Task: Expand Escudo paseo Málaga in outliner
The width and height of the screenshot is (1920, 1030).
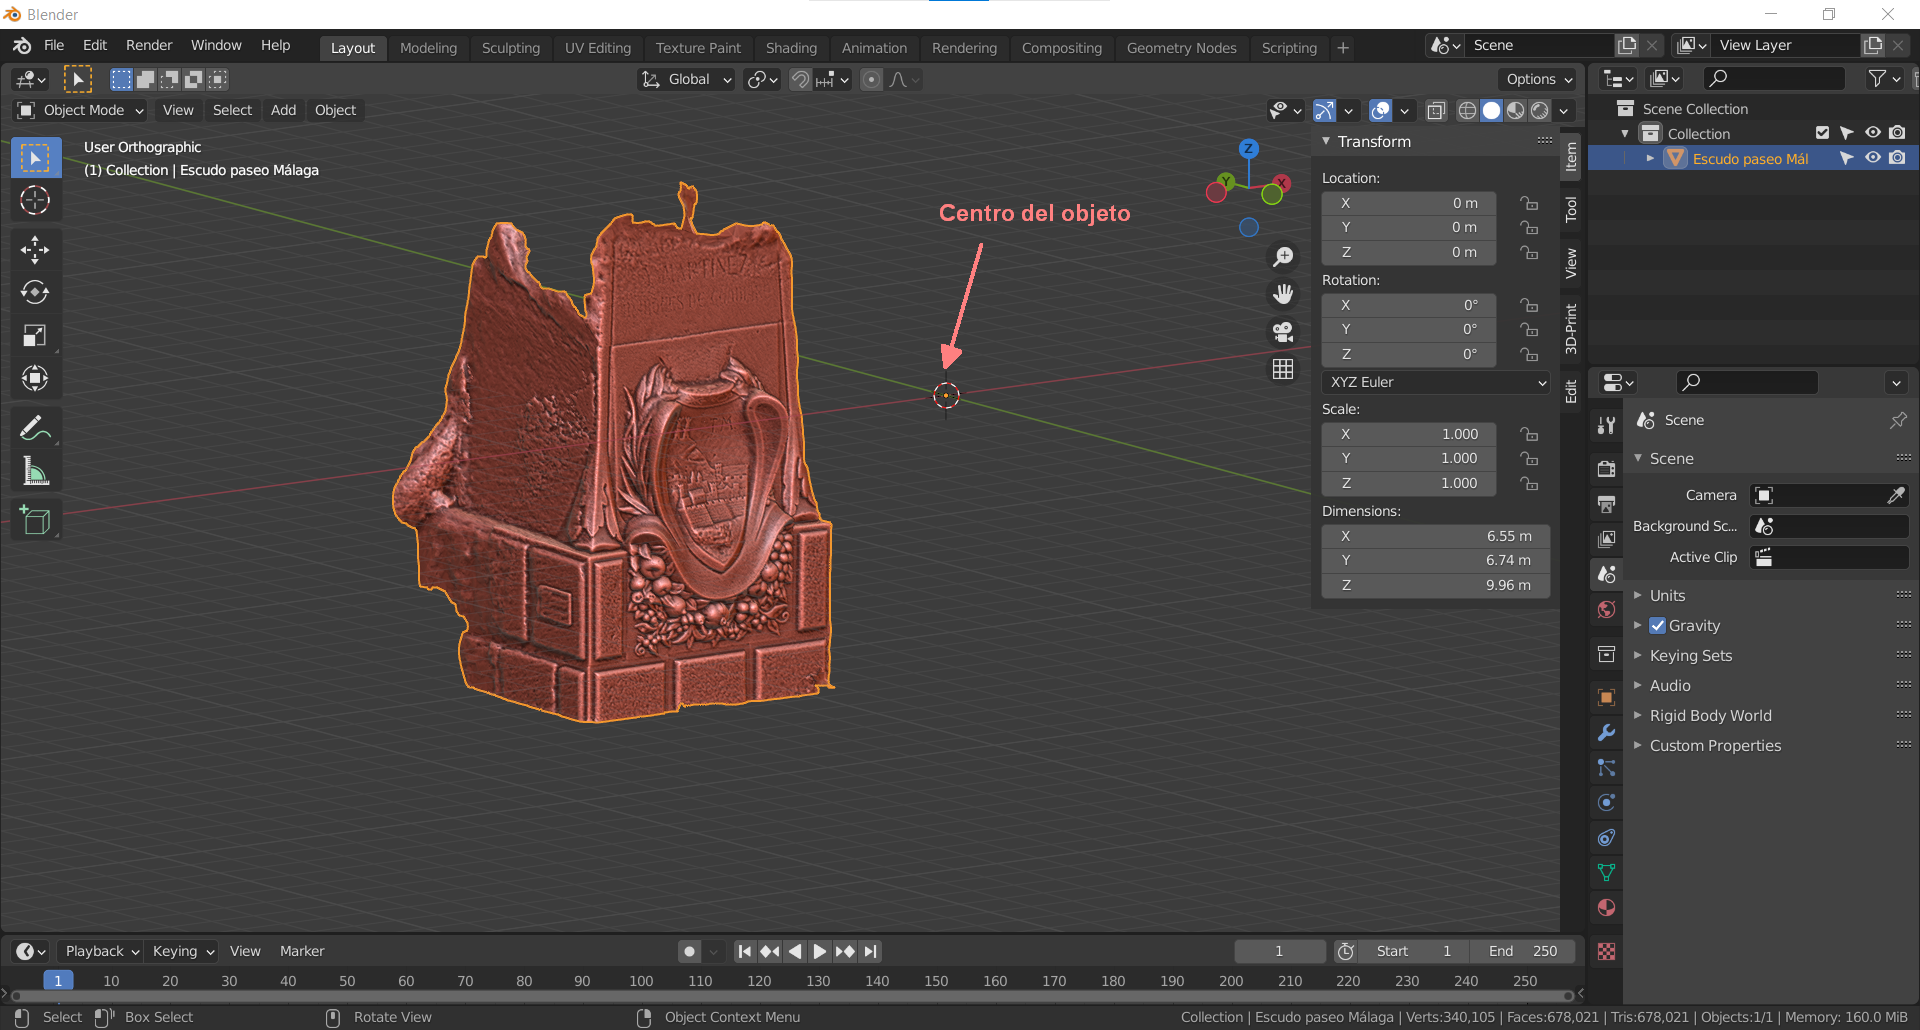Action: [1650, 158]
